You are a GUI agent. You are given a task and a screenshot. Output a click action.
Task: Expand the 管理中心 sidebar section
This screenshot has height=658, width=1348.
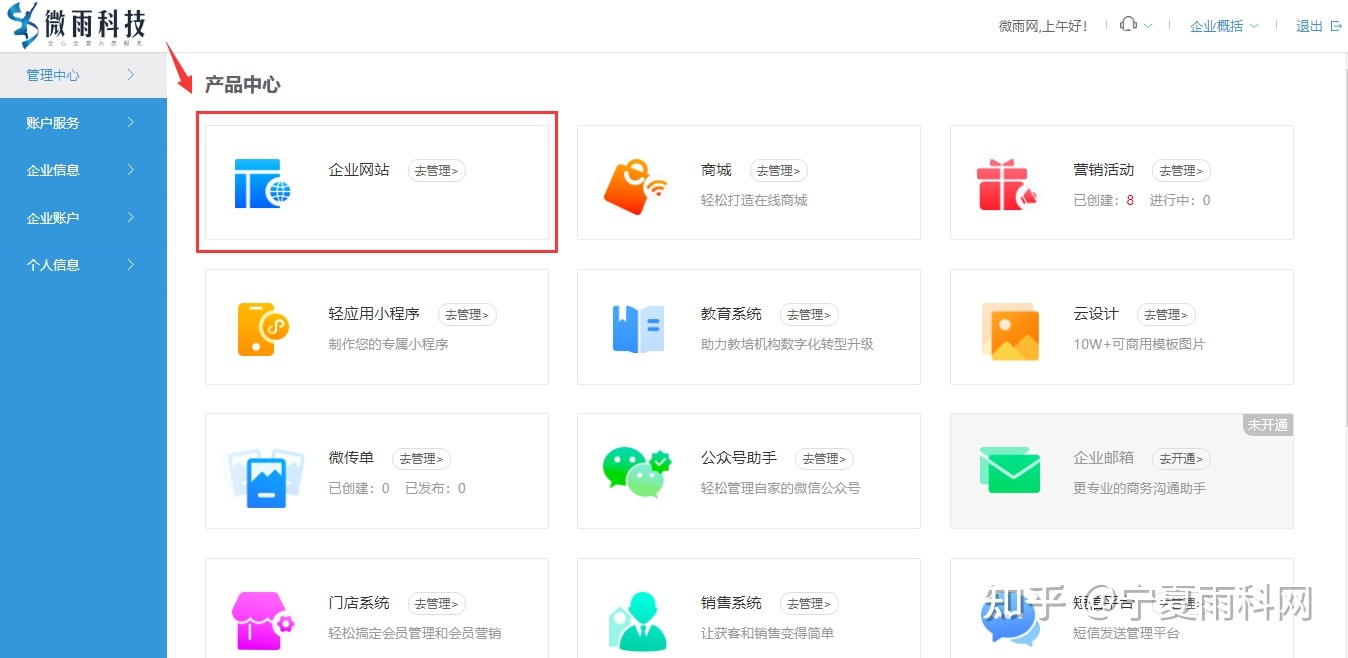pyautogui.click(x=53, y=74)
